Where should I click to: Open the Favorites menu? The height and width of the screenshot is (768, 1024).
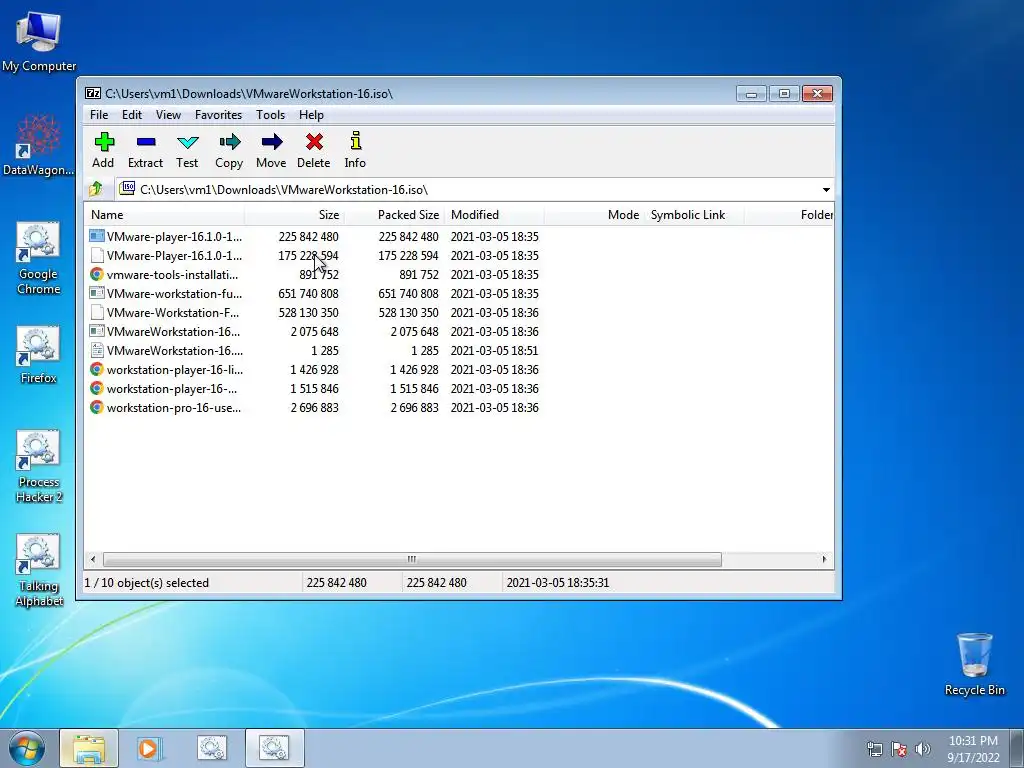[x=218, y=114]
